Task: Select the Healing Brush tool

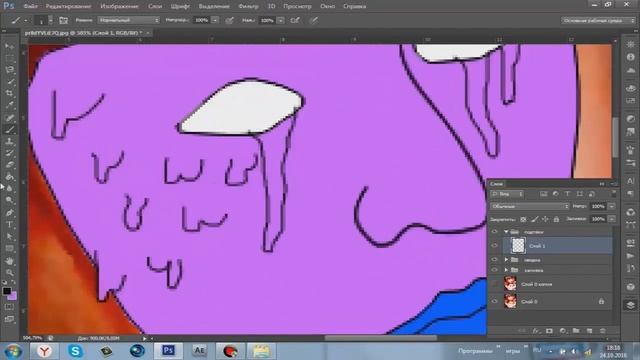Action: (10, 118)
